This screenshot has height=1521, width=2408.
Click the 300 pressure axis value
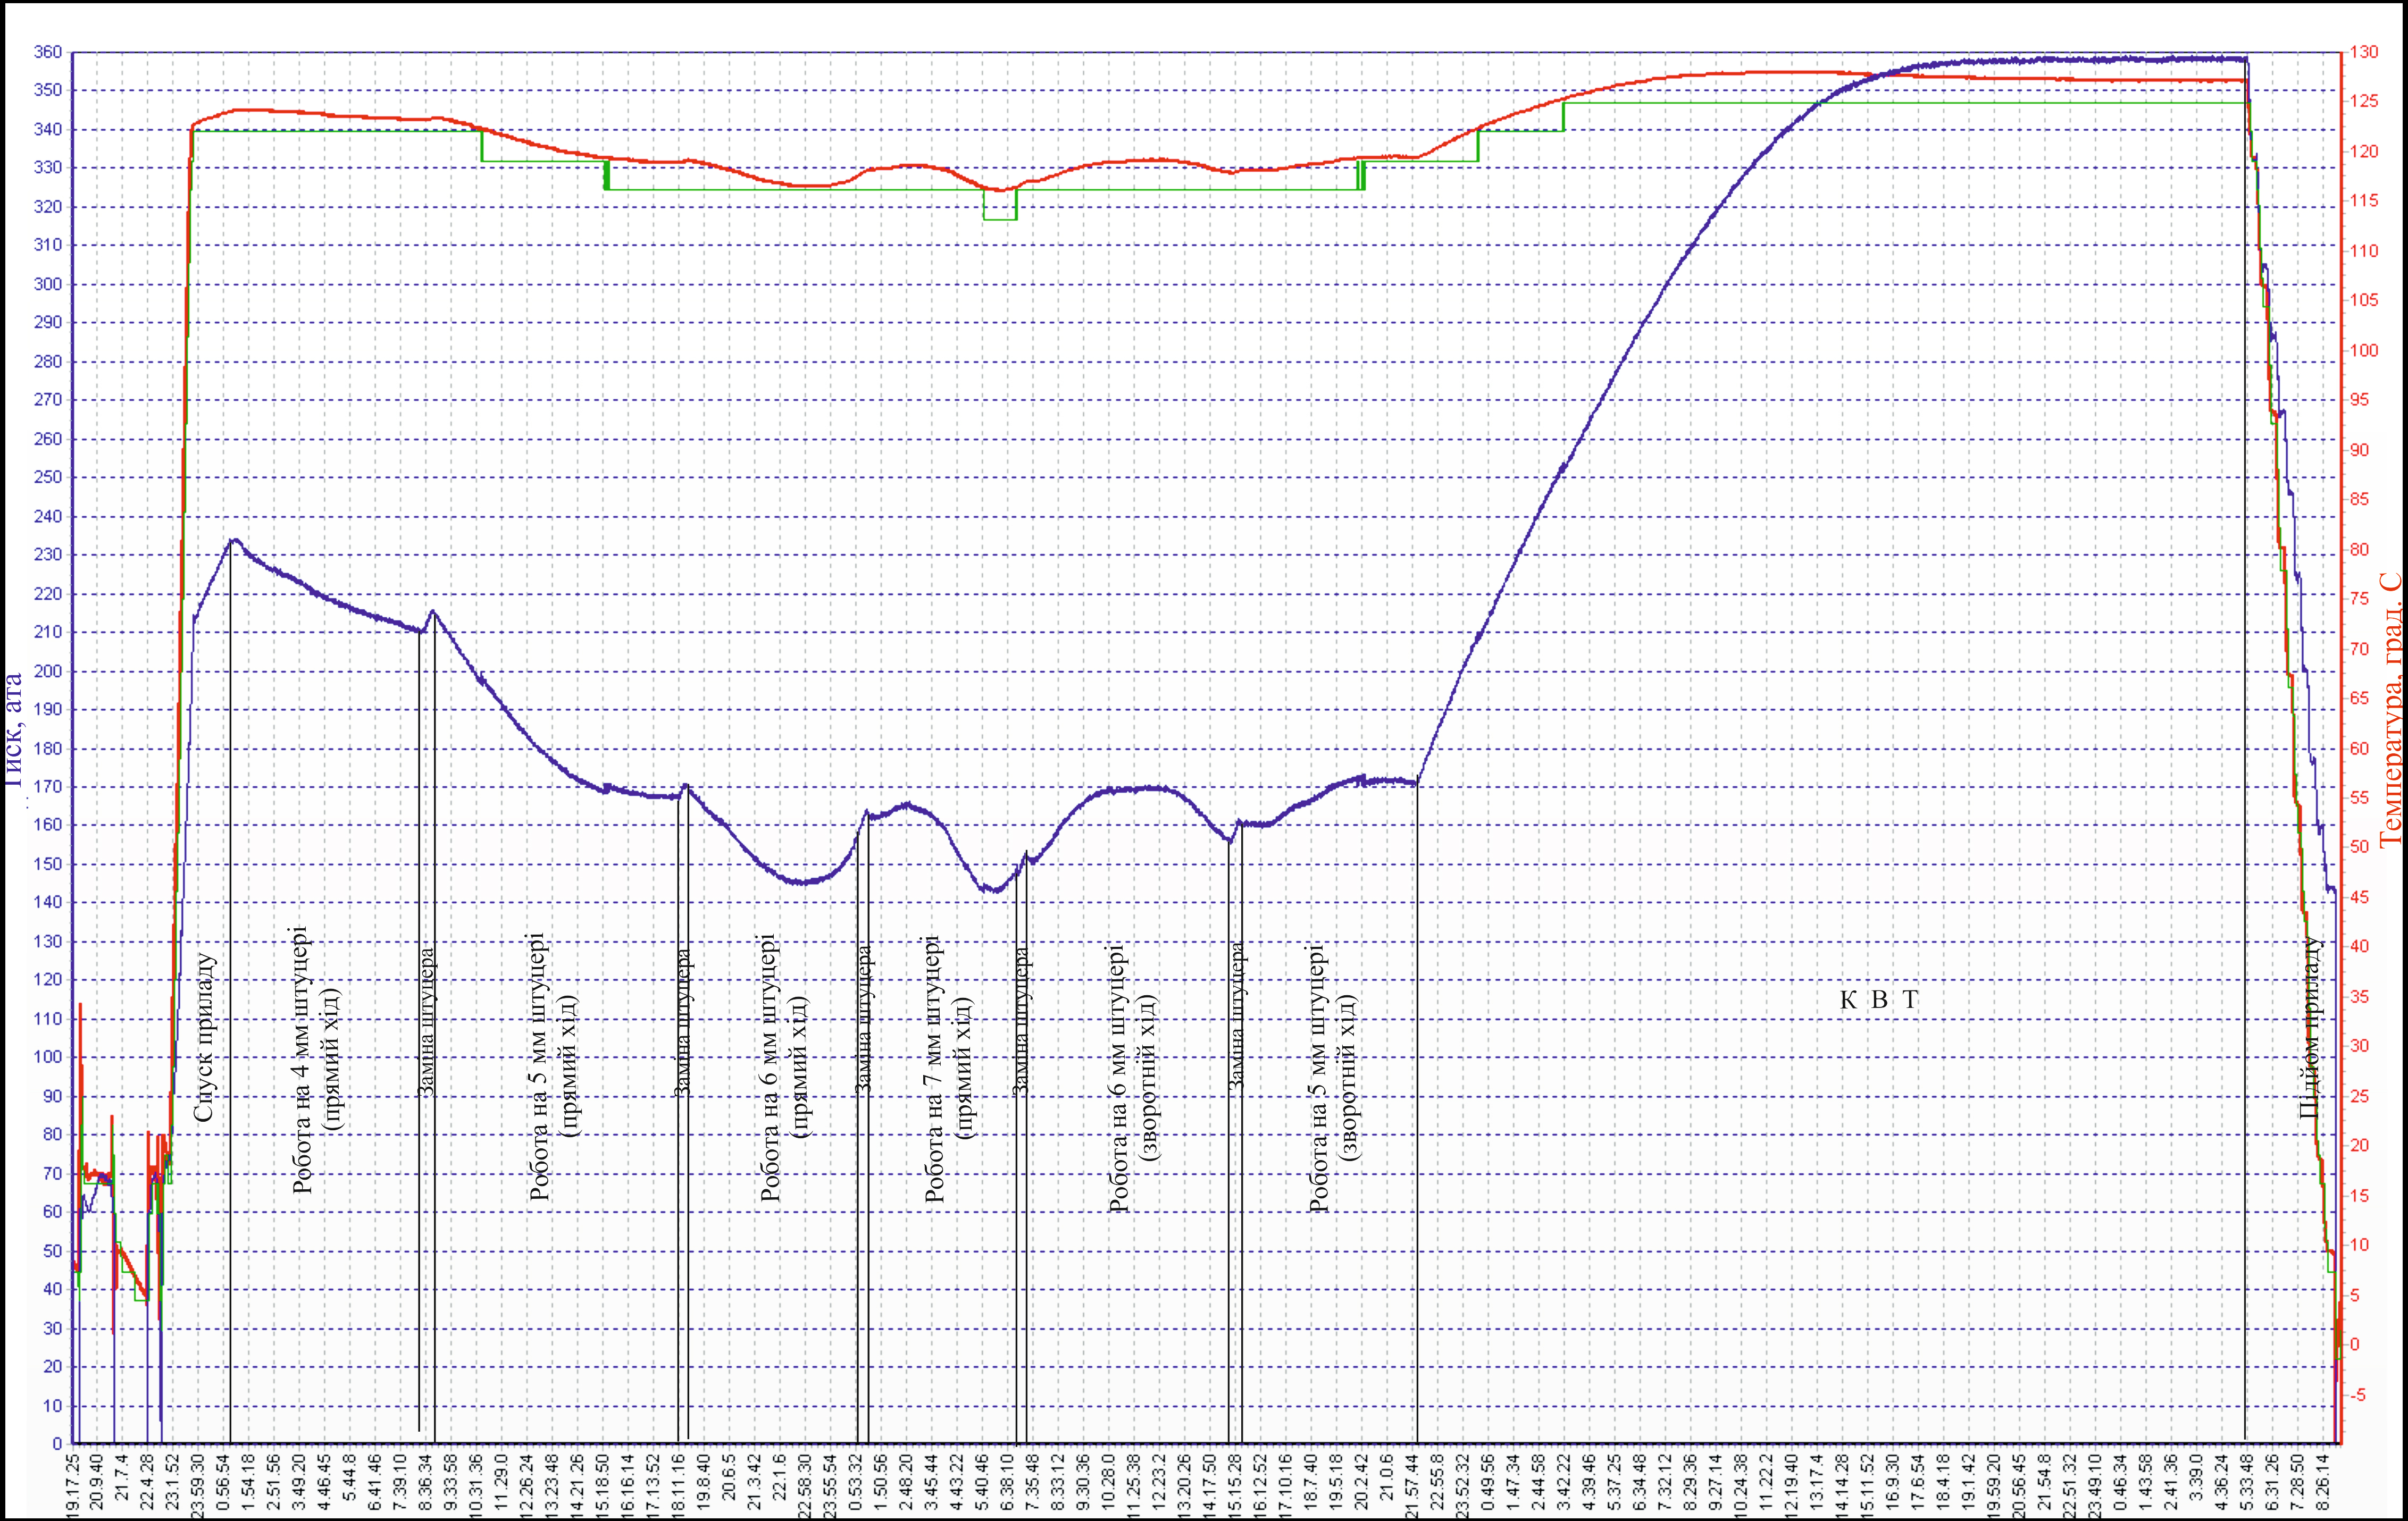click(48, 284)
